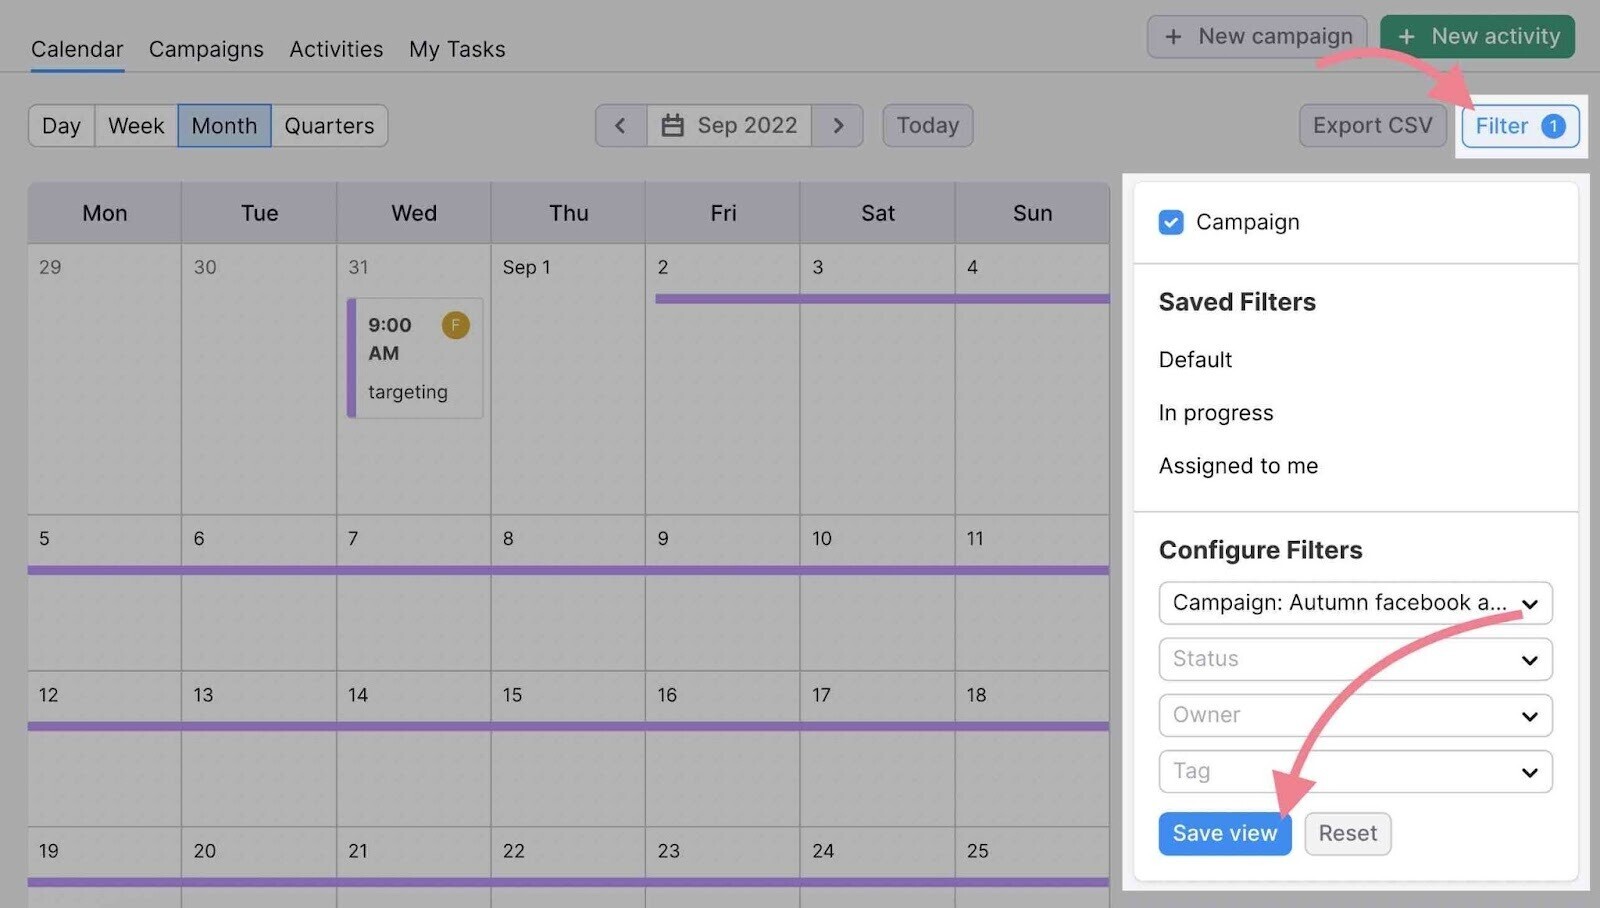Go to previous month with left arrow
The height and width of the screenshot is (908, 1600).
coord(621,126)
